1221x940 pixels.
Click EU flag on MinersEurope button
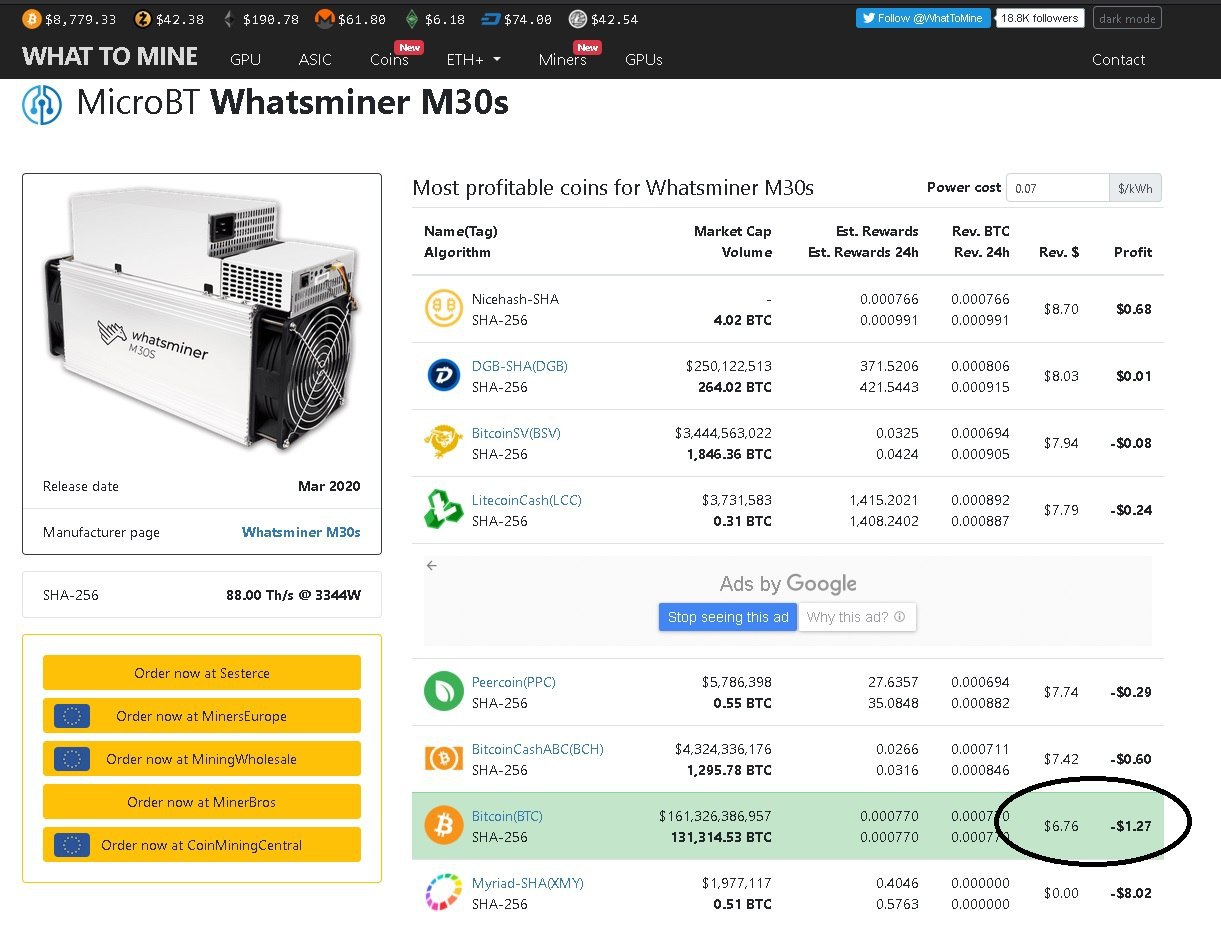[72, 716]
